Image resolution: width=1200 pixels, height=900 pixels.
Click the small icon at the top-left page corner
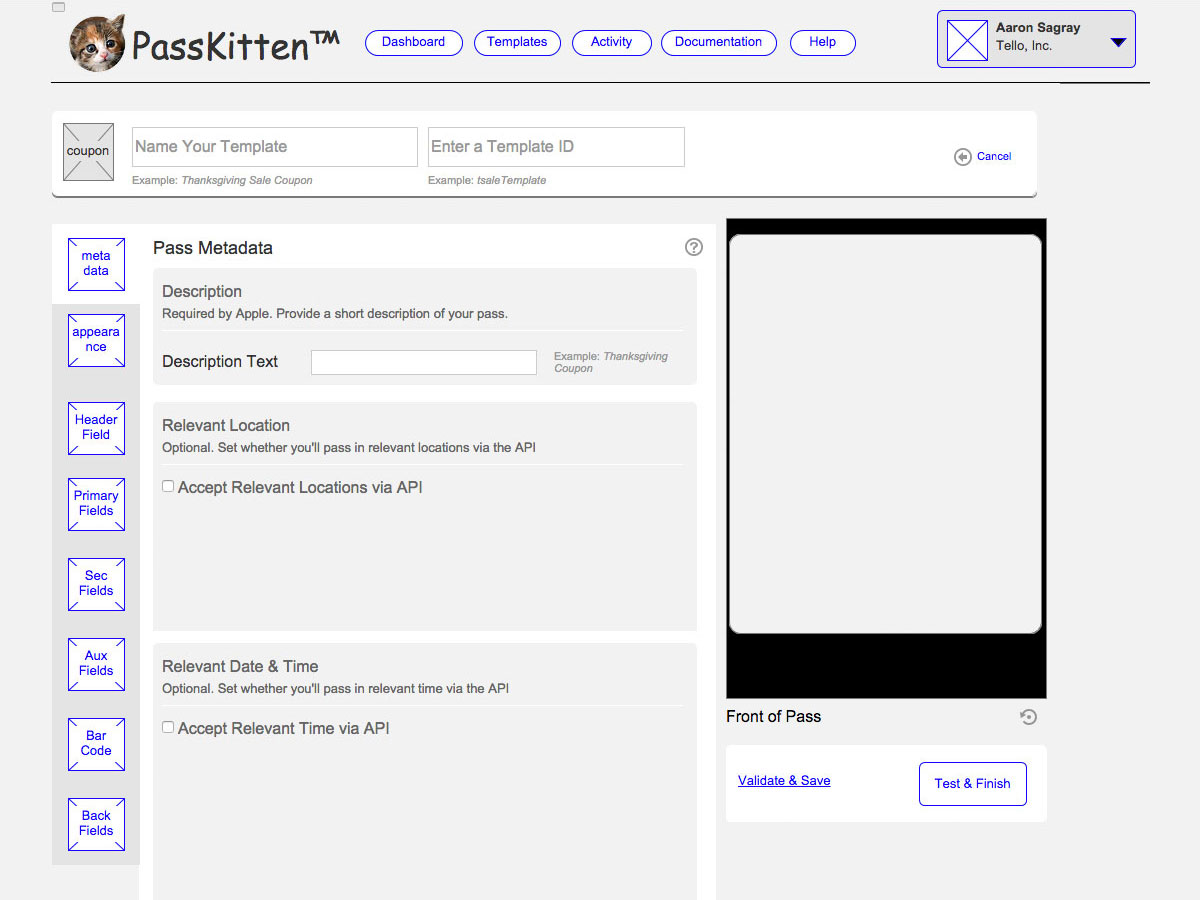(58, 7)
